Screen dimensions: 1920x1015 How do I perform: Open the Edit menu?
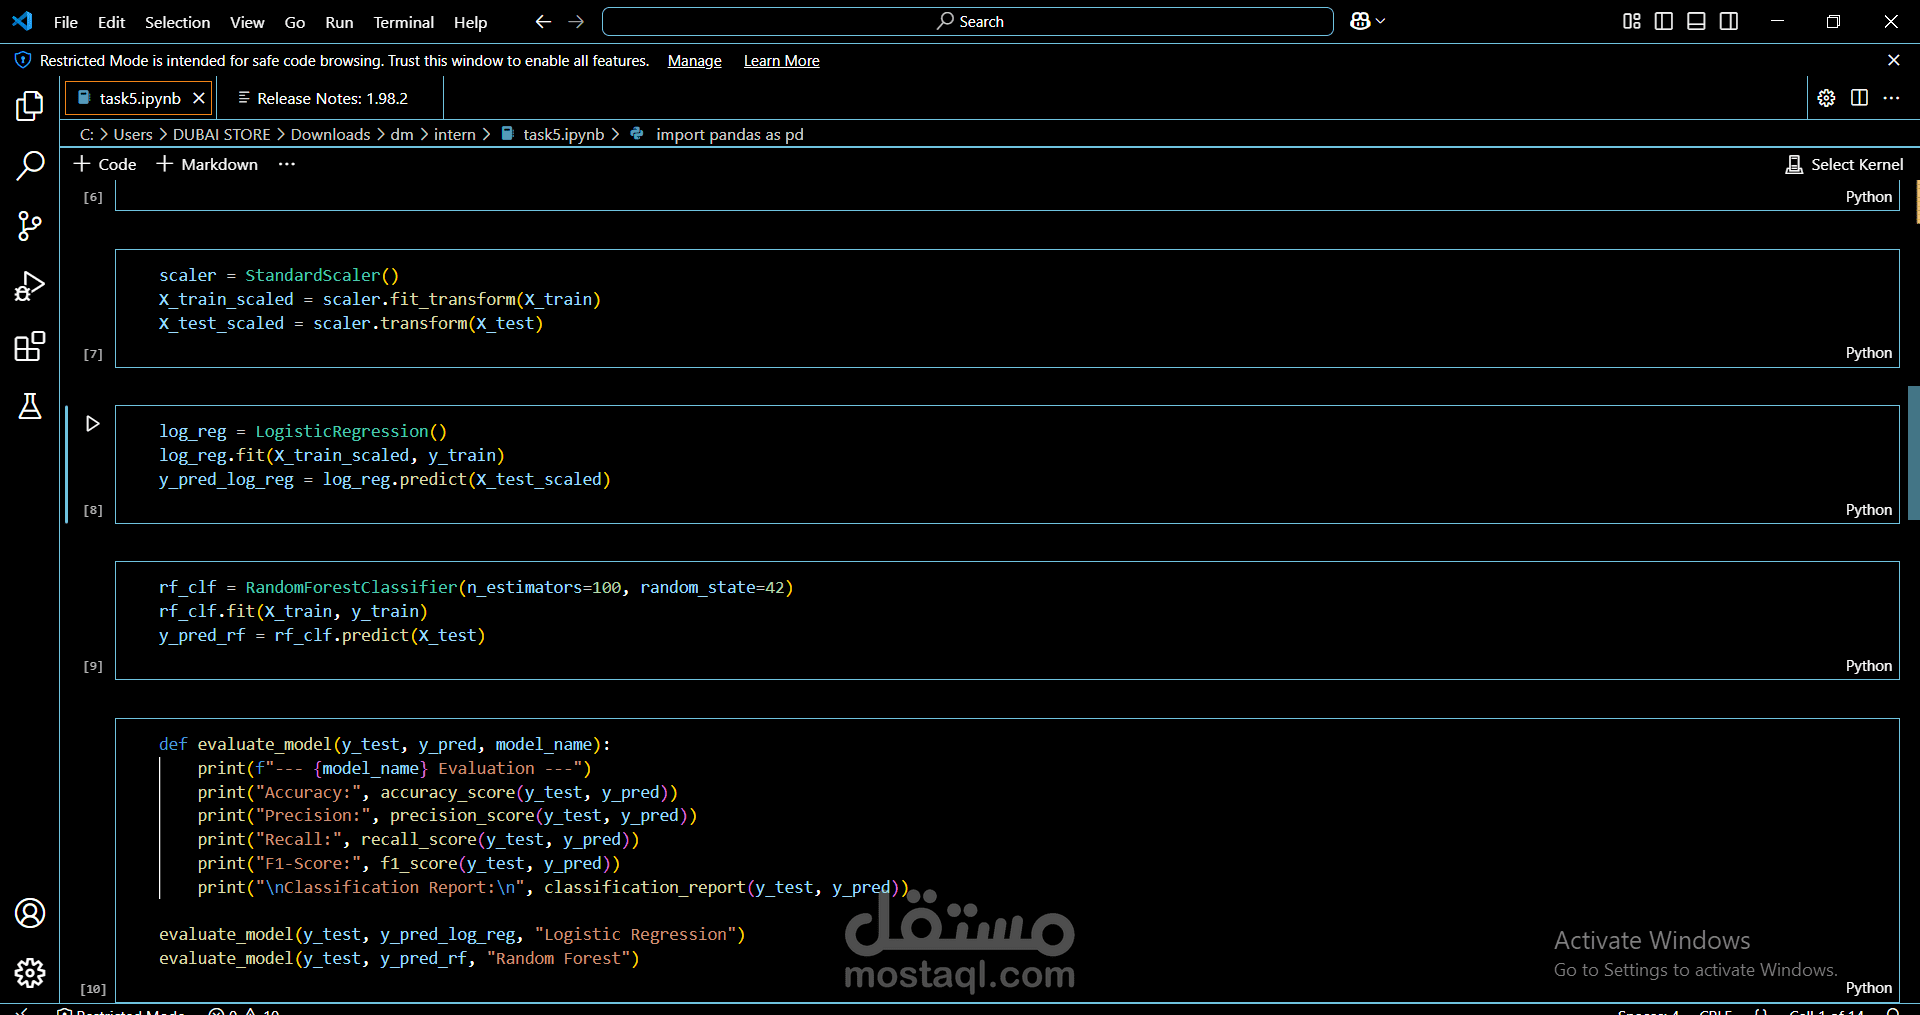pos(111,22)
